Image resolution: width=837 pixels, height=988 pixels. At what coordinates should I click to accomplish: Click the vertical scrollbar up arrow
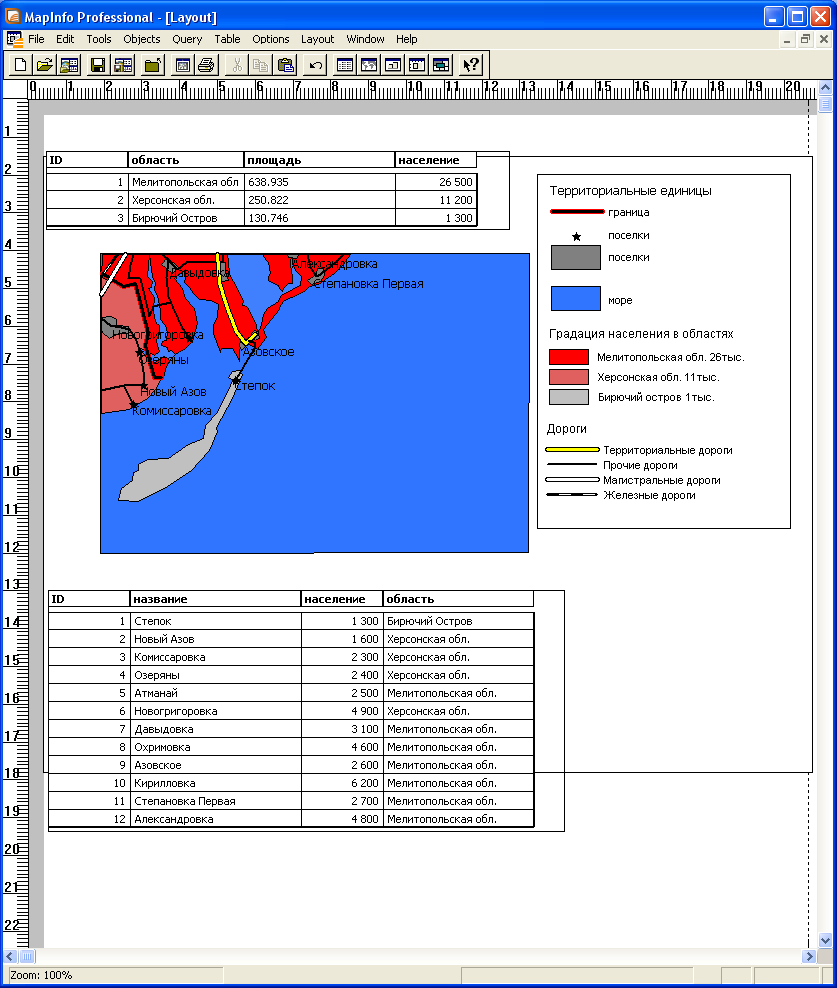825,88
